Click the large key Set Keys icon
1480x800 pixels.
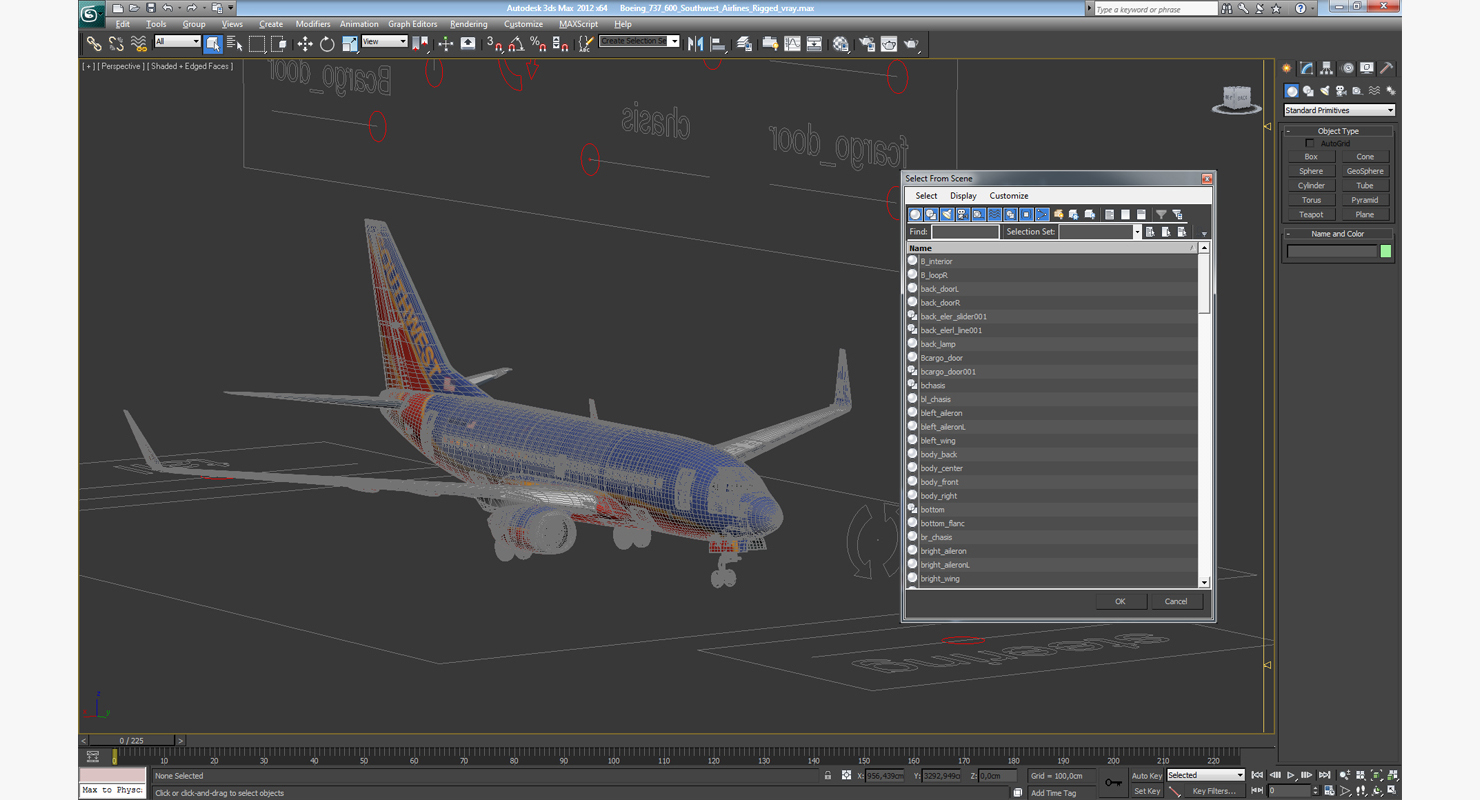[x=1113, y=782]
